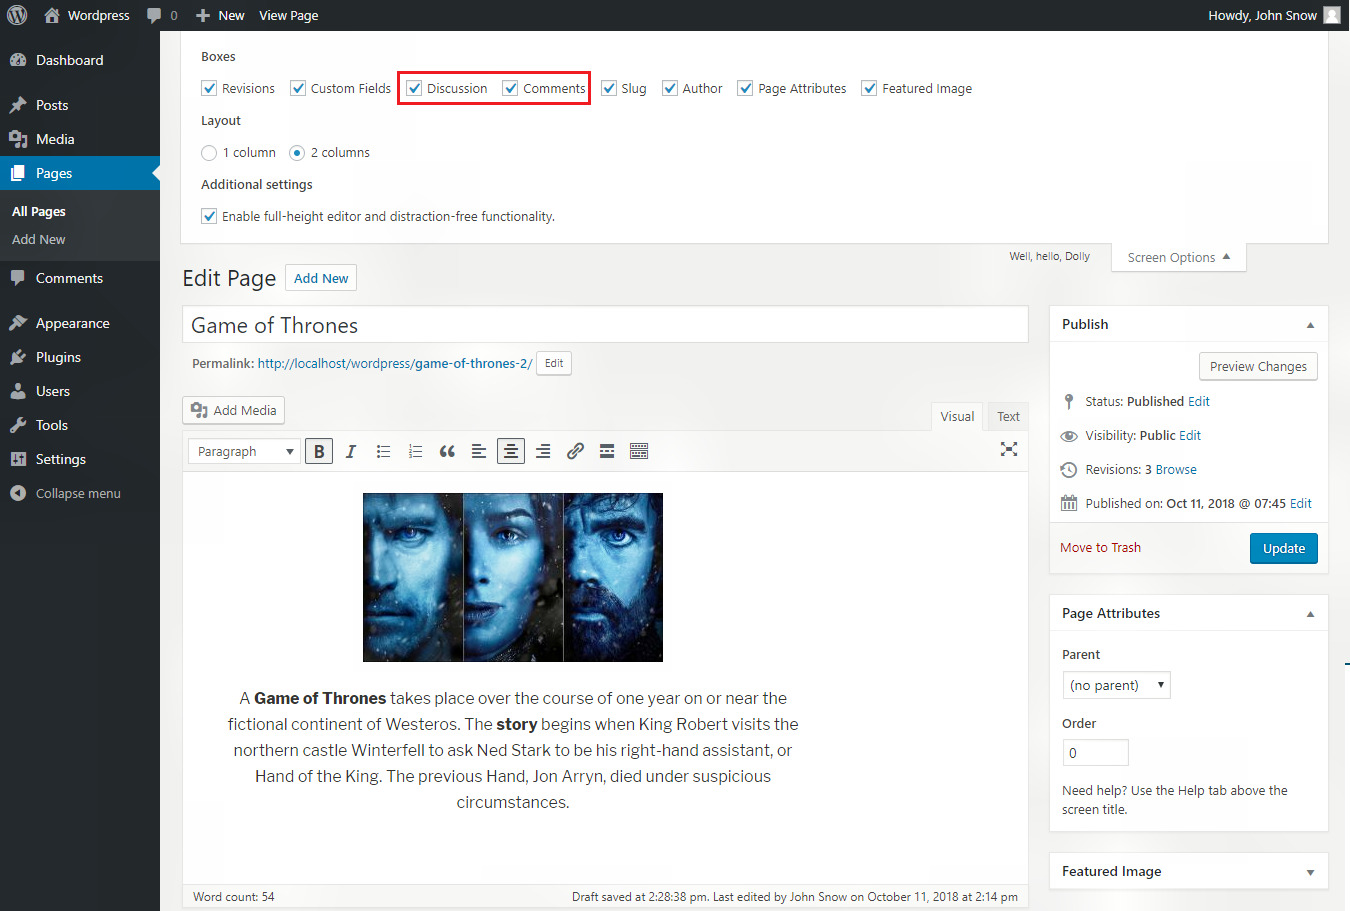This screenshot has height=911, width=1350.
Task: Collapse the admin sidebar menu
Action: tap(80, 493)
